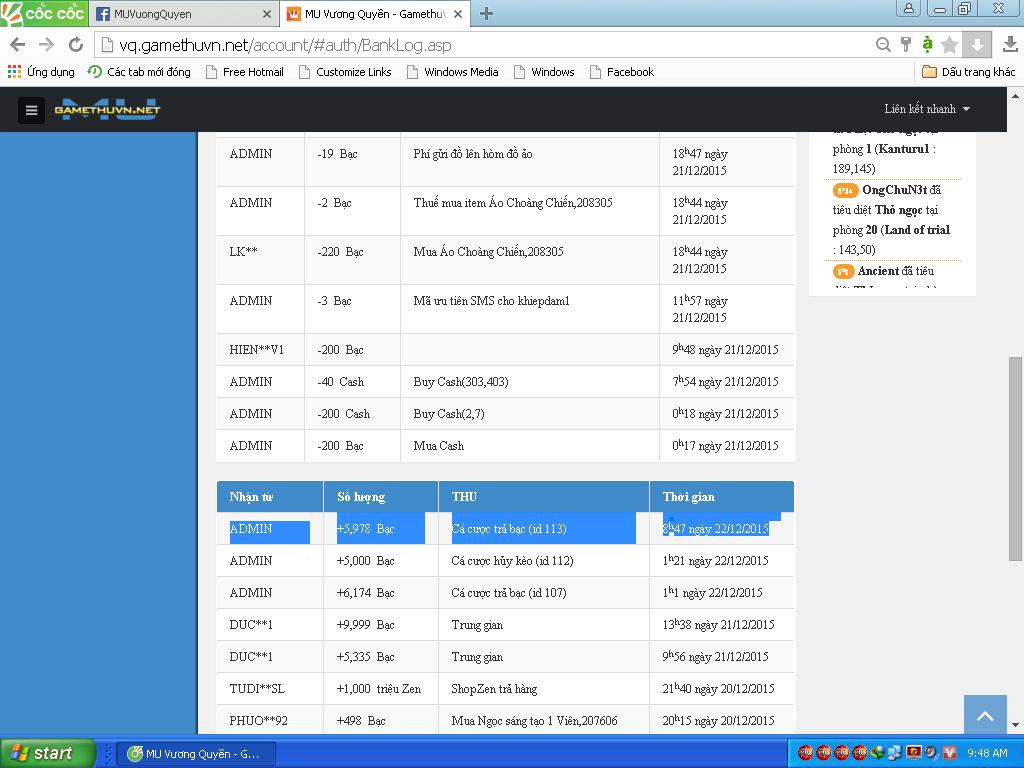Click the scroll-to-top arrow button
The height and width of the screenshot is (768, 1024).
pos(985,716)
